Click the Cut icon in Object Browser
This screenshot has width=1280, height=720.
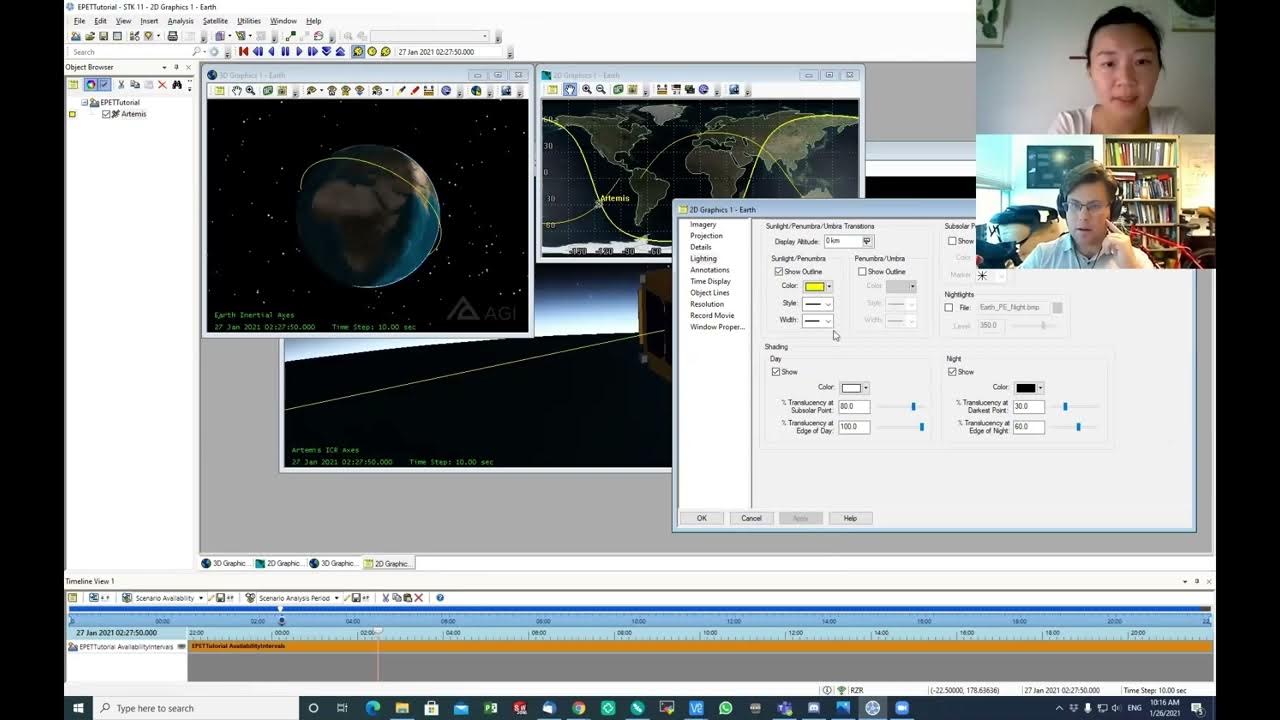[x=121, y=84]
